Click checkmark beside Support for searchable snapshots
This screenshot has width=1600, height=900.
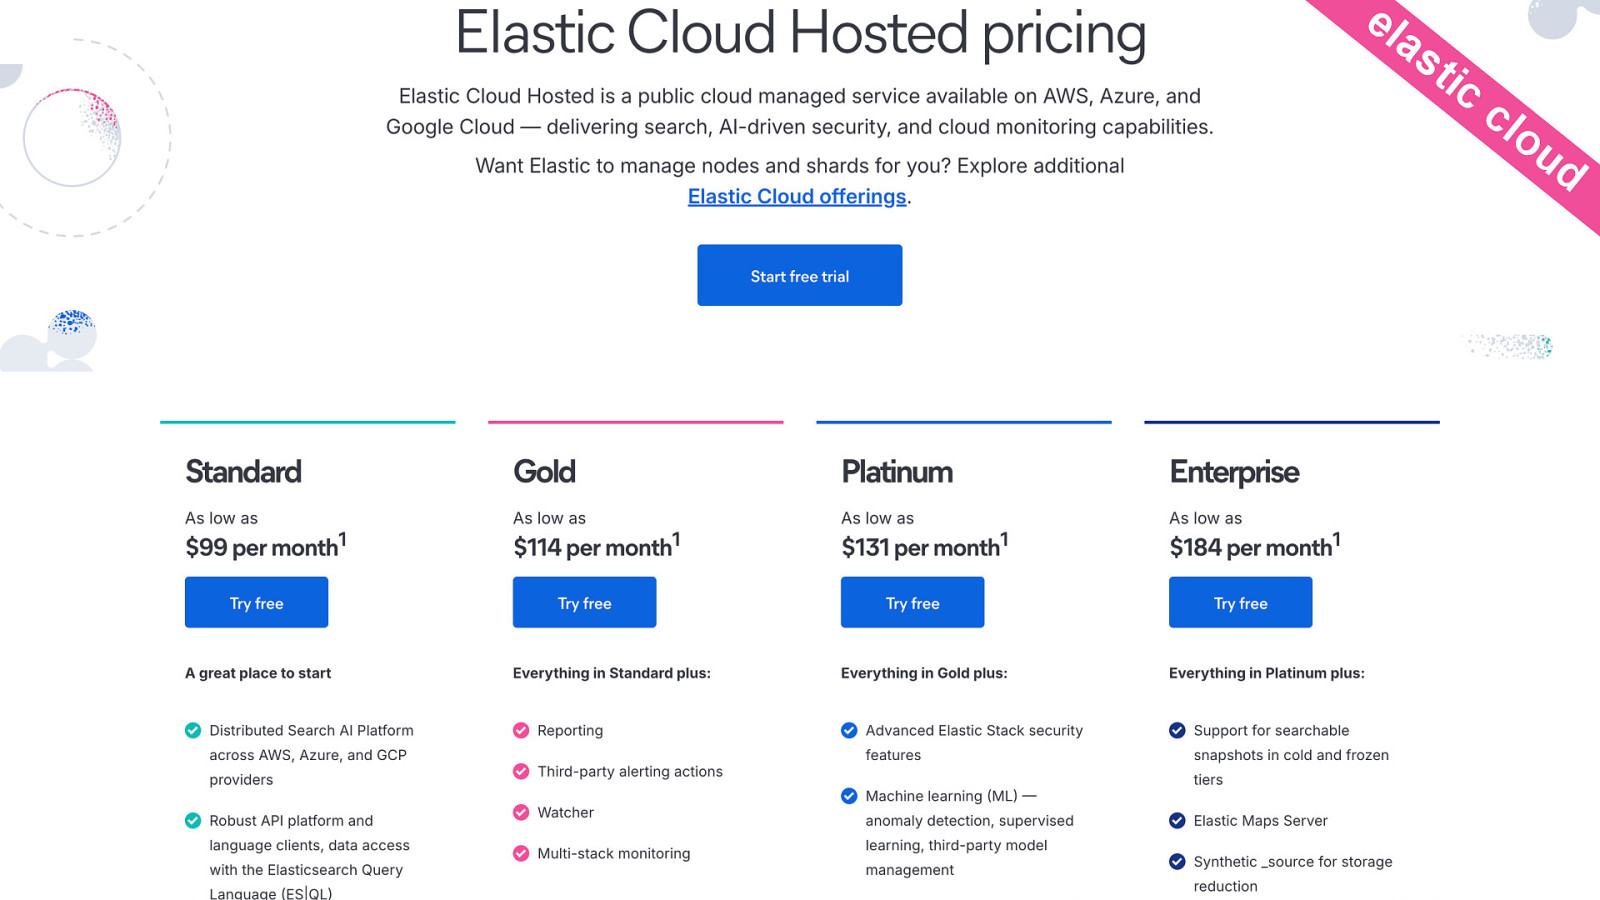[1177, 731]
